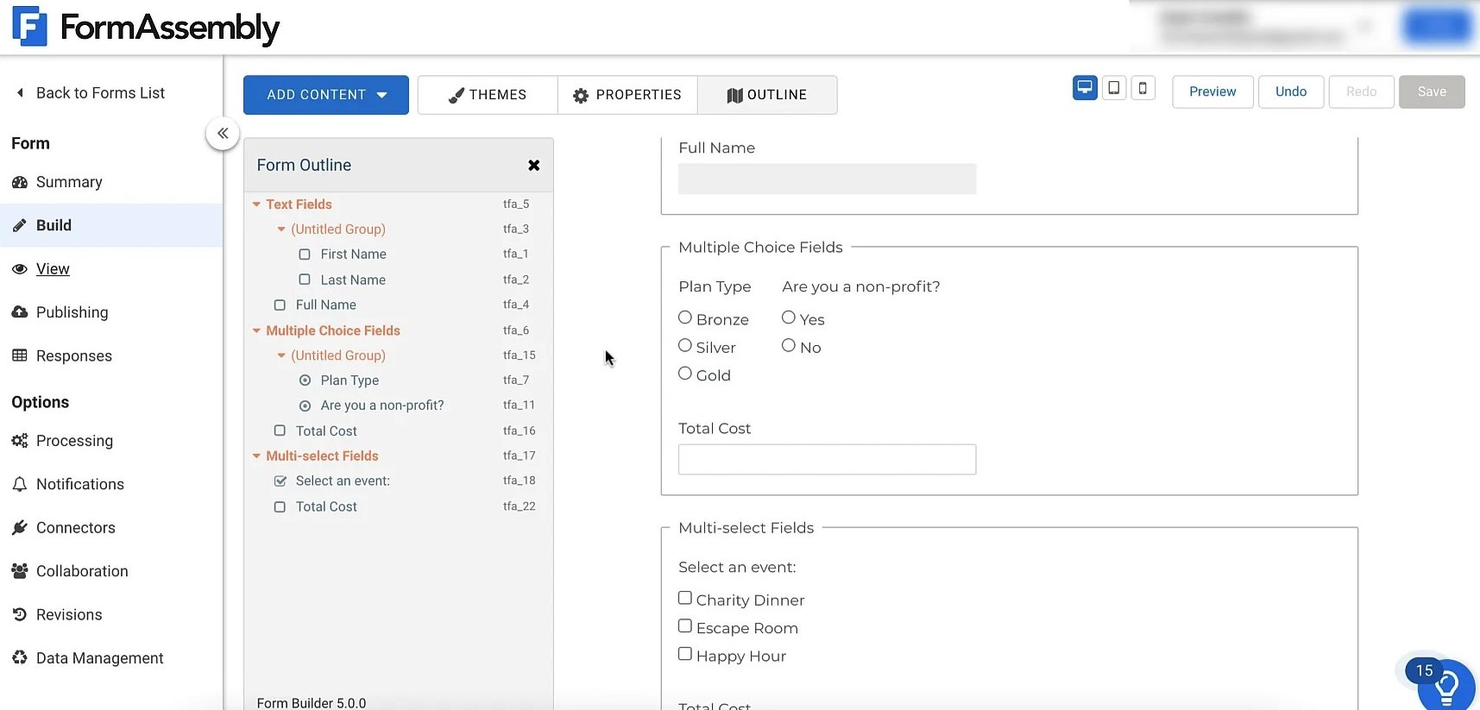Viewport: 1480px width, 710px height.
Task: Check the Charity Dinner checkbox
Action: pyautogui.click(x=685, y=597)
